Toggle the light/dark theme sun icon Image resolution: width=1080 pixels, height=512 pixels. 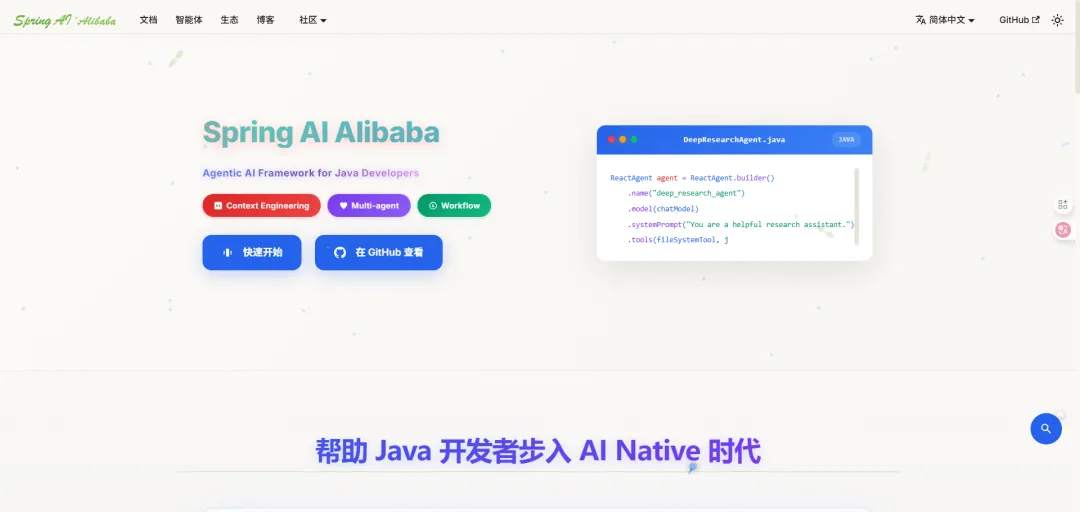click(x=1057, y=20)
